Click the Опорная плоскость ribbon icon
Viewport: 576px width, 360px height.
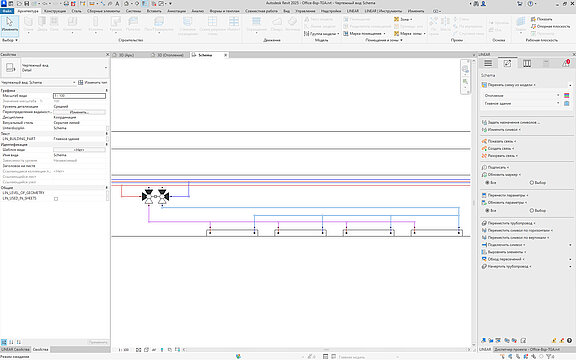pos(533,26)
